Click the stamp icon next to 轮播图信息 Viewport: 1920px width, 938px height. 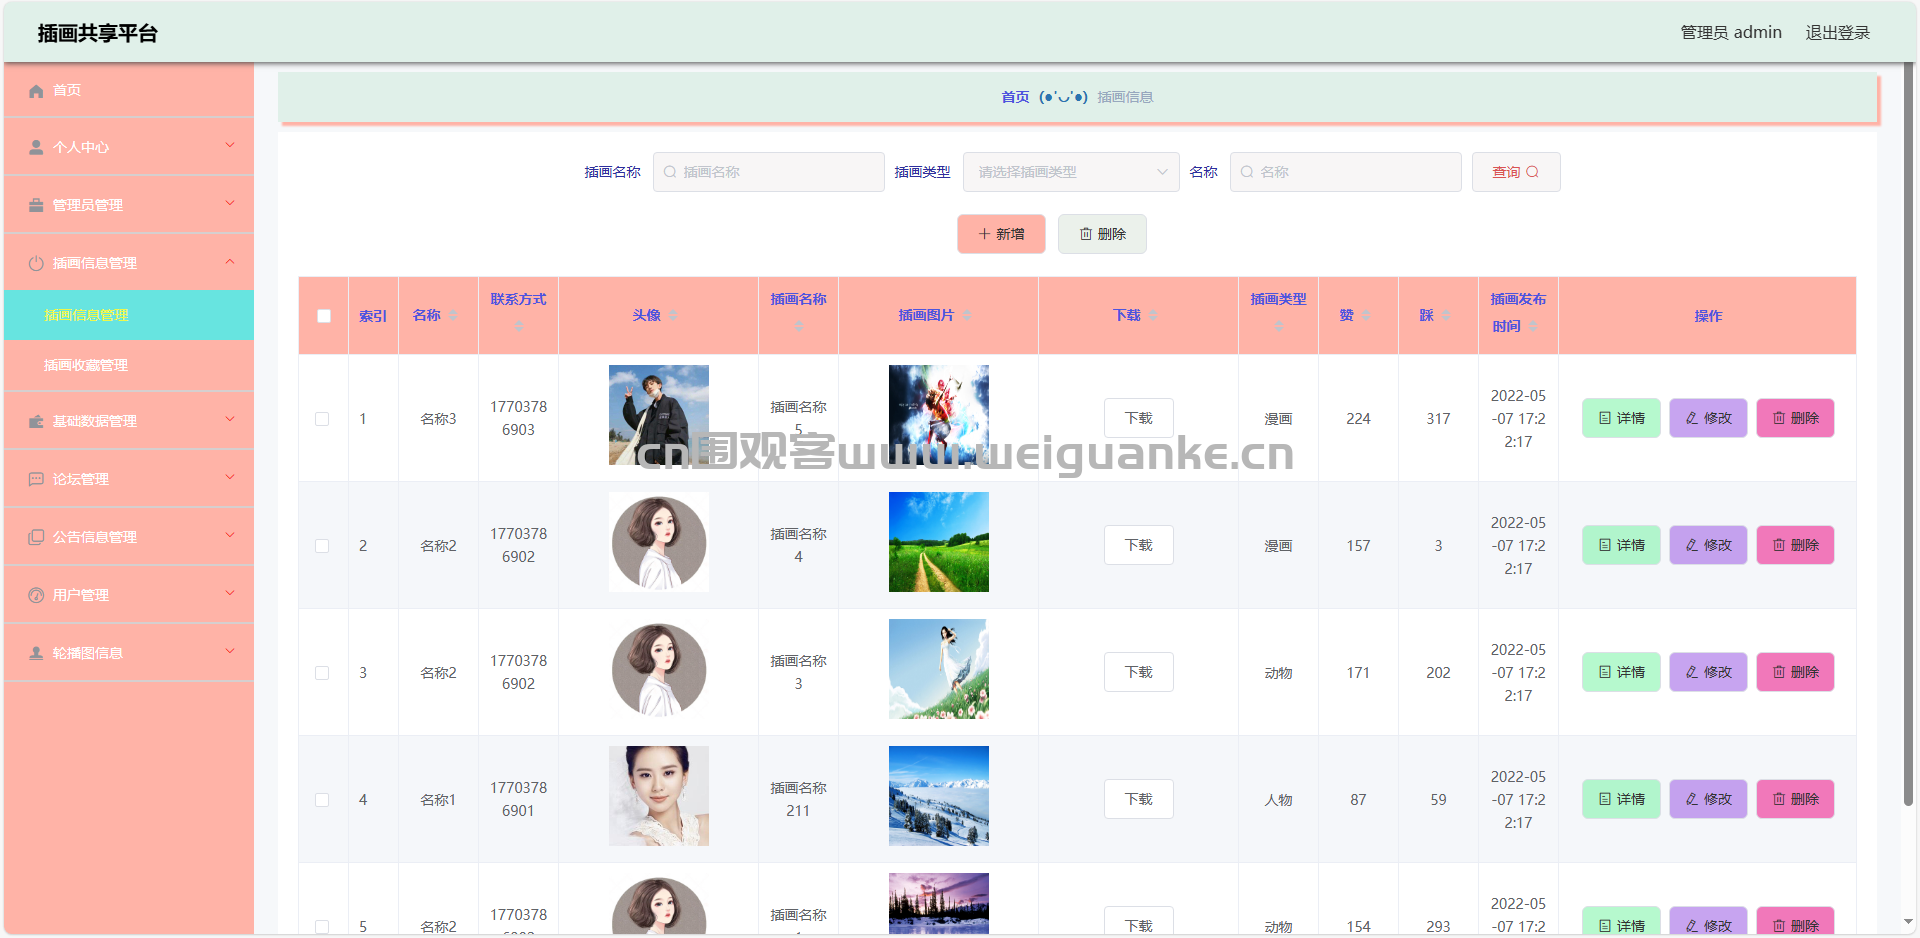(x=36, y=654)
